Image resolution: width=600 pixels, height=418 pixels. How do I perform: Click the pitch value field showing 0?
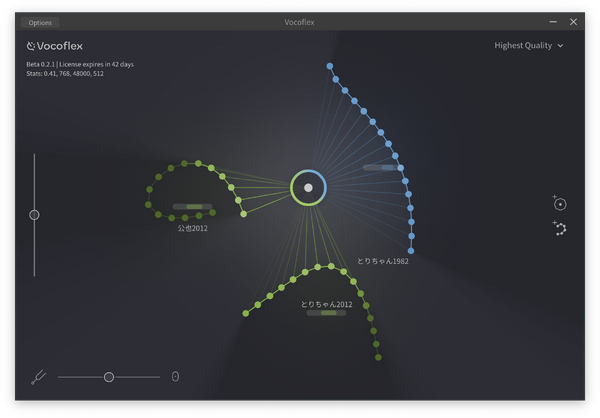pyautogui.click(x=175, y=377)
